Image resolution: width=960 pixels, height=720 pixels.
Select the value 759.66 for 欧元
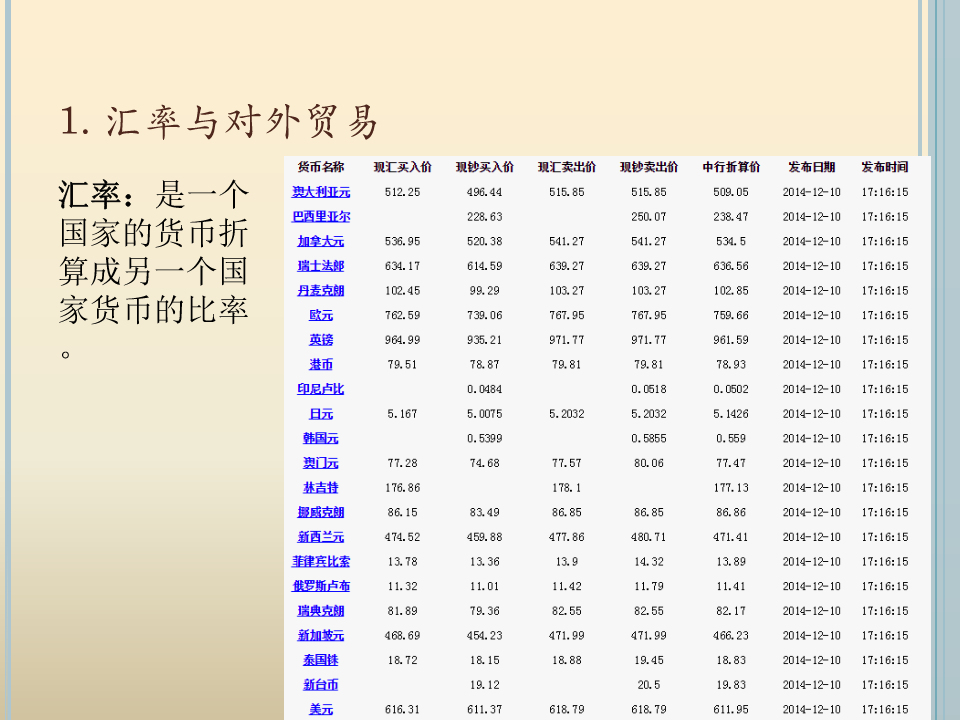pos(731,315)
